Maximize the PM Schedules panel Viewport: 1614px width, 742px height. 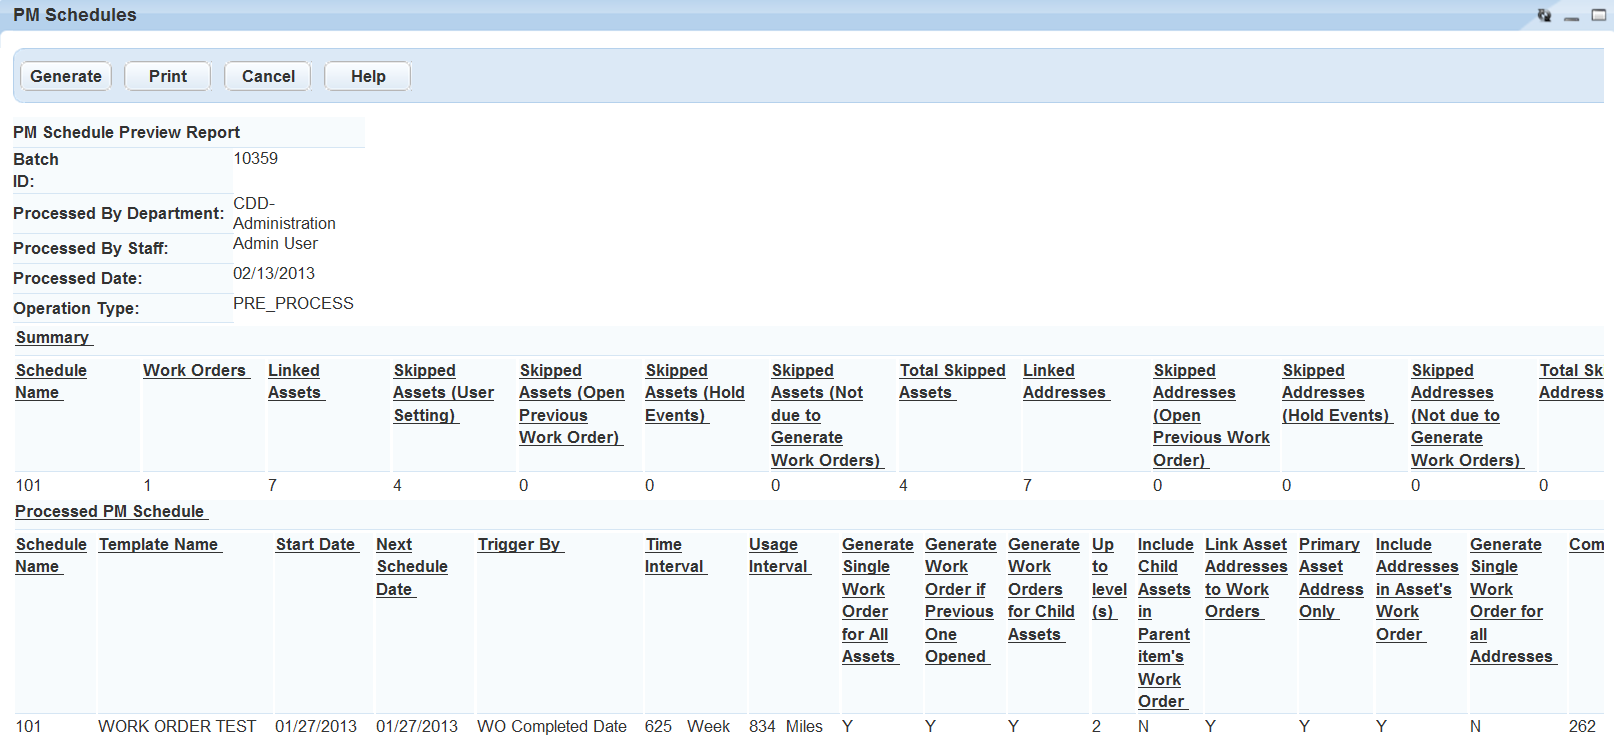[x=1598, y=15]
